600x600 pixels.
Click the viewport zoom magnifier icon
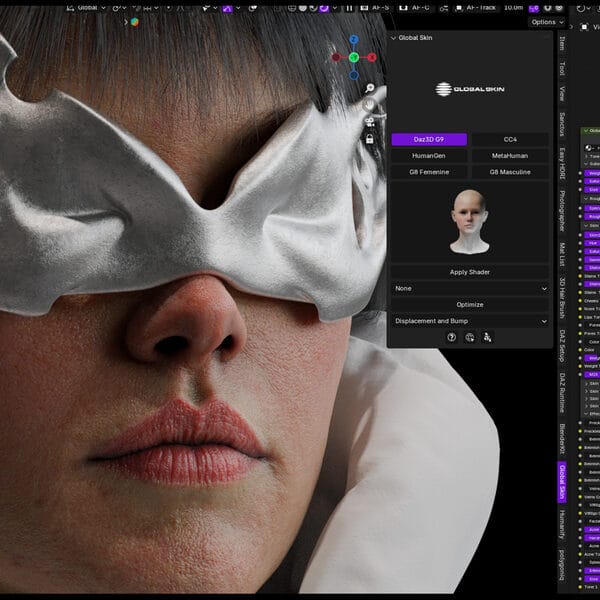click(370, 88)
